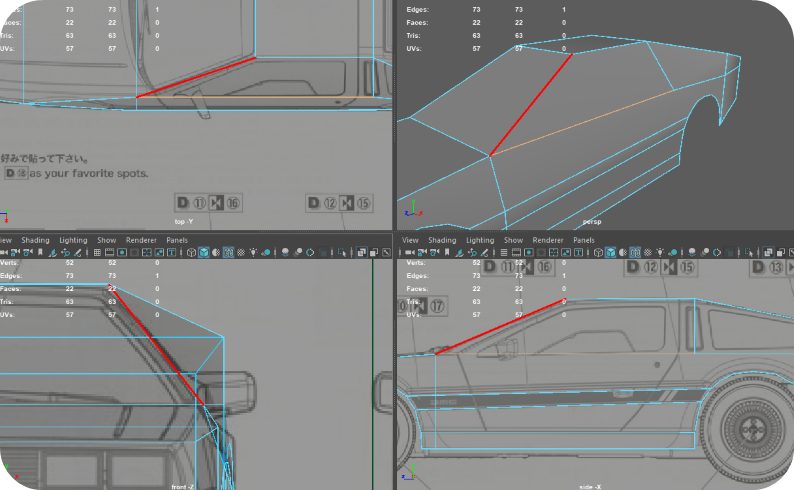Click the Multisample Anti-aliasing icon in the front view toolbar
794x490 pixels.
coord(310,252)
